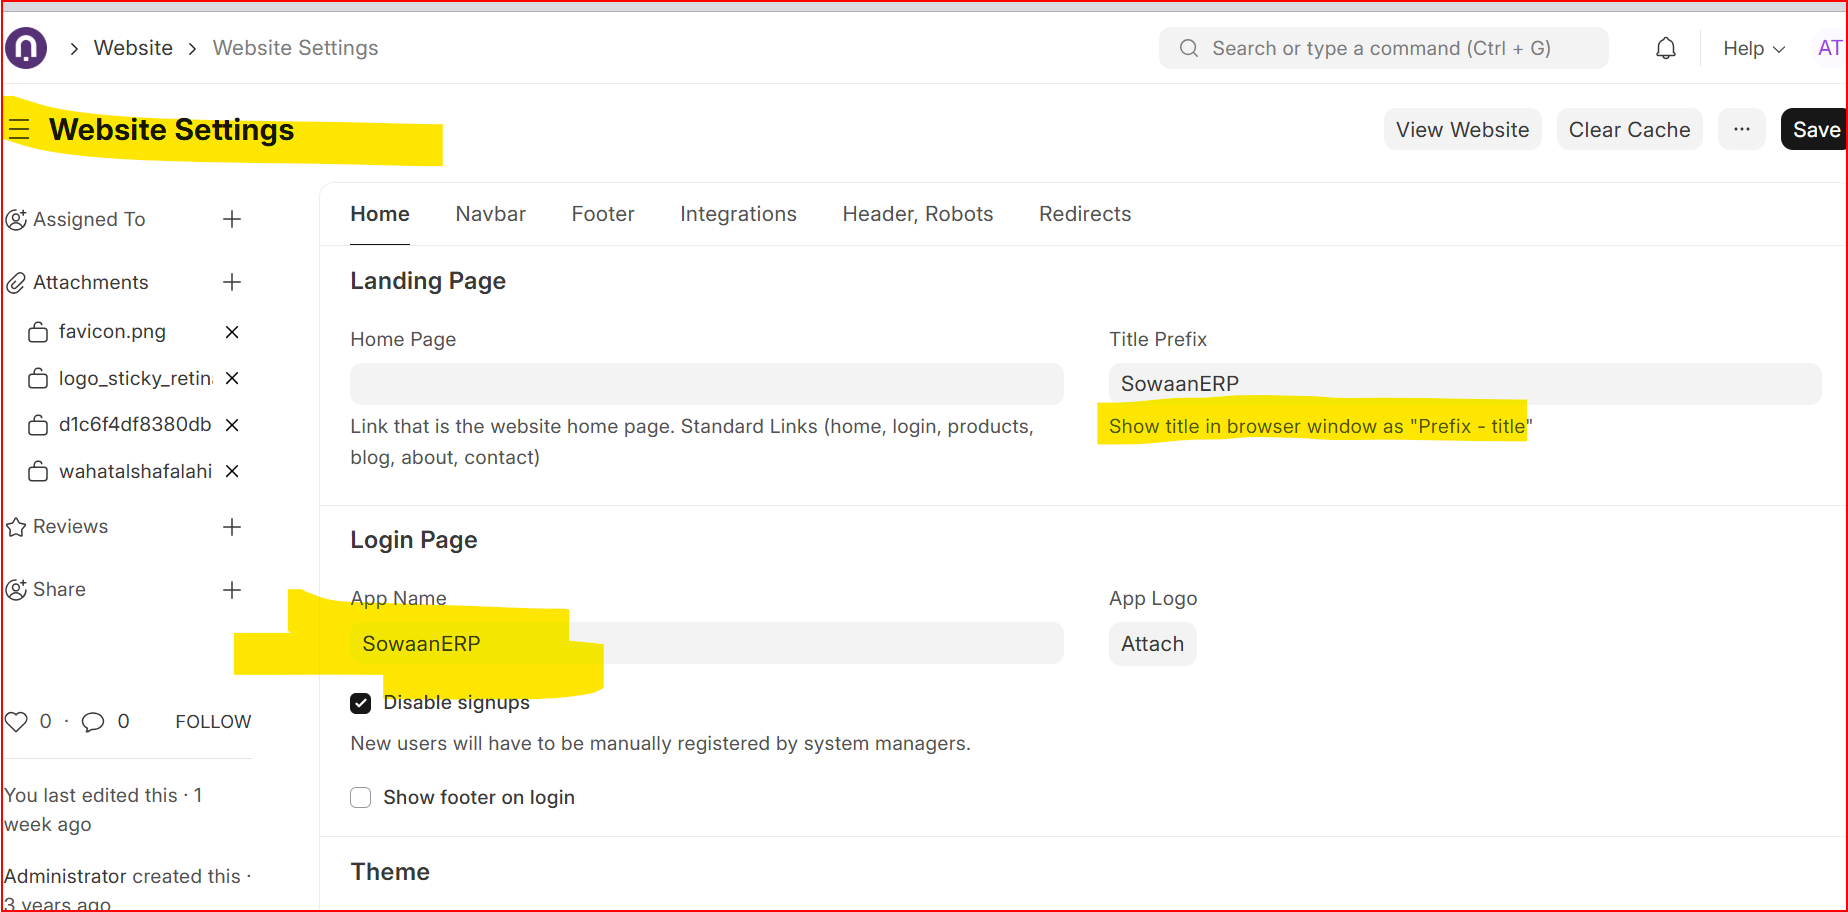Switch to the Home tab
This screenshot has height=912, width=1848.
380,214
